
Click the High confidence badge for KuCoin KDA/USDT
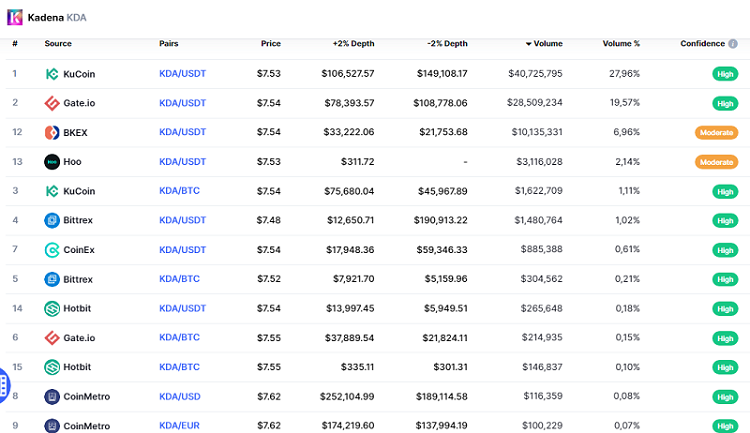click(724, 74)
